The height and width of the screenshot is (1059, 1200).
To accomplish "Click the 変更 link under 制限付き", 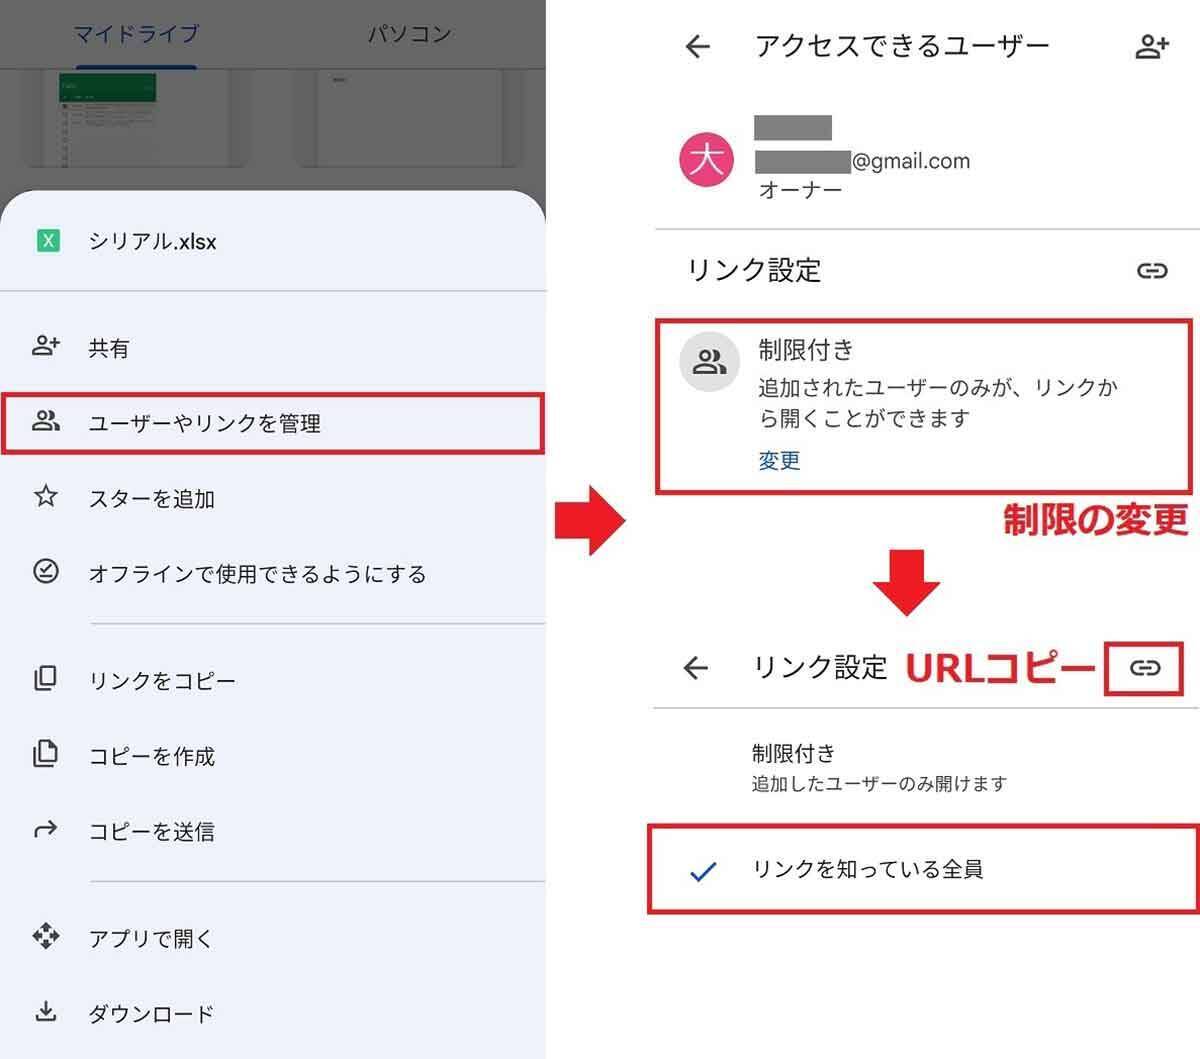I will (x=779, y=460).
